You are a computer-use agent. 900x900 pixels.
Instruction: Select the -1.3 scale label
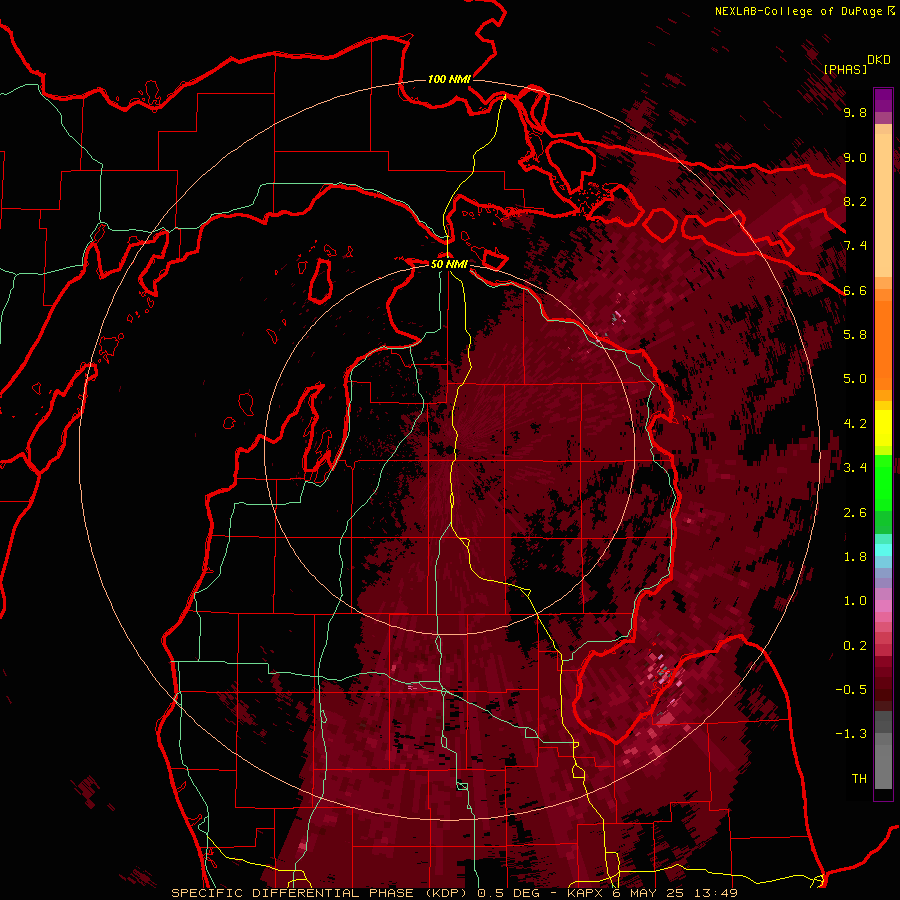[x=851, y=734]
